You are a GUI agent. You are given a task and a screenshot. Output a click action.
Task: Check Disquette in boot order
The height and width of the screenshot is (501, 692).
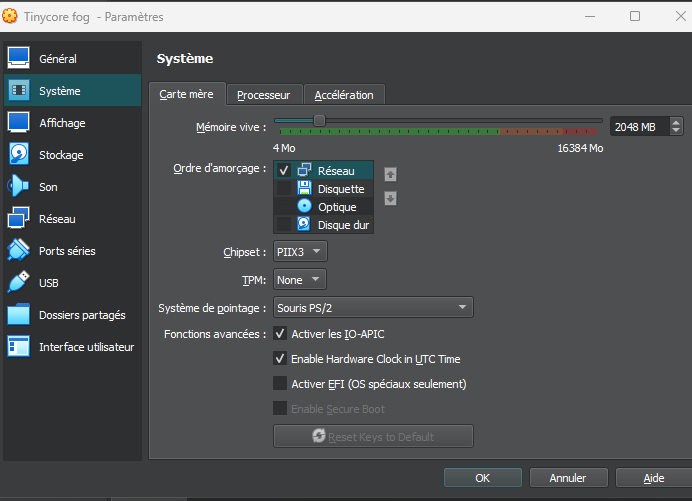click(284, 188)
